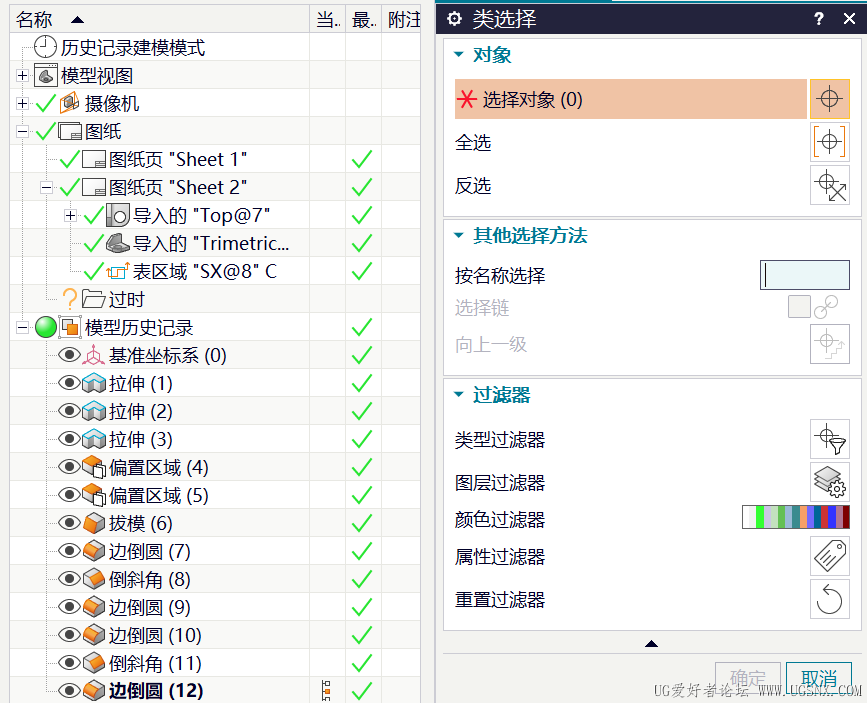The width and height of the screenshot is (867, 703).
Task: Click the 模型视图 icon
Action: (x=46, y=75)
